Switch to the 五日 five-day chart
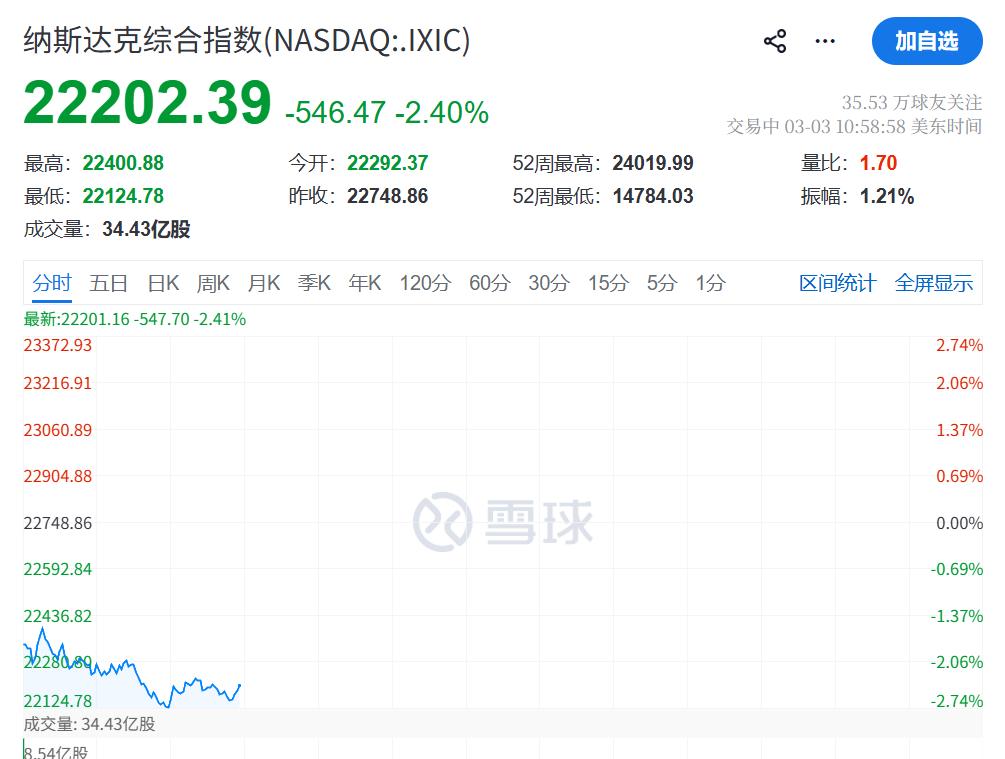 [x=108, y=283]
